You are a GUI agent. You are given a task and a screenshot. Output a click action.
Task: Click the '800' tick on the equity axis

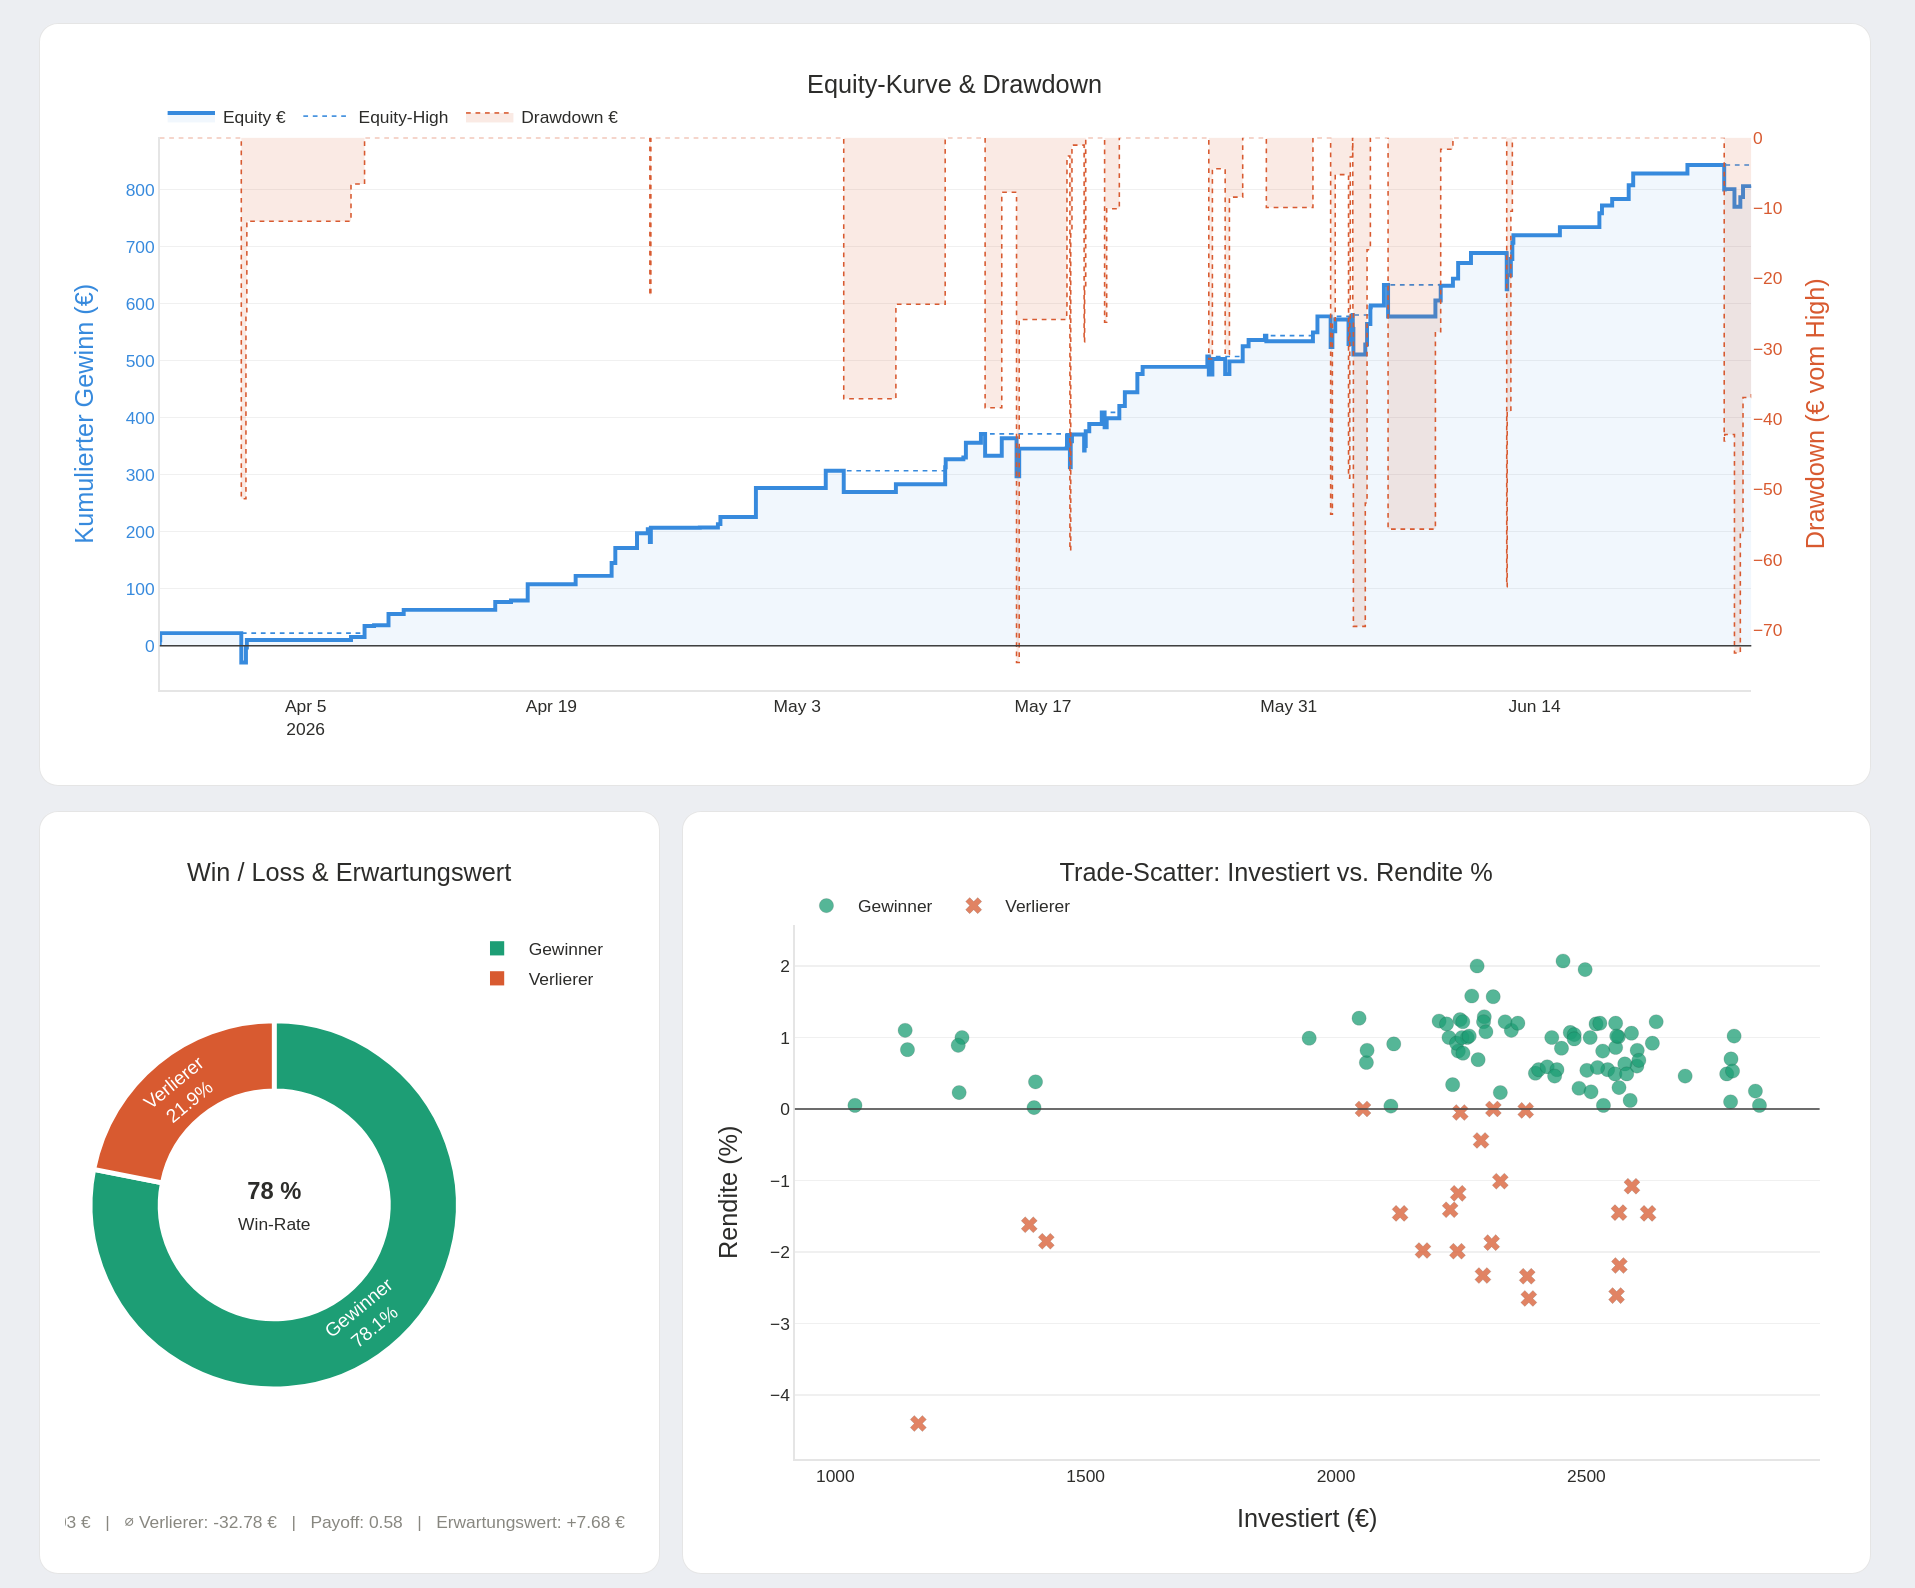pyautogui.click(x=140, y=190)
